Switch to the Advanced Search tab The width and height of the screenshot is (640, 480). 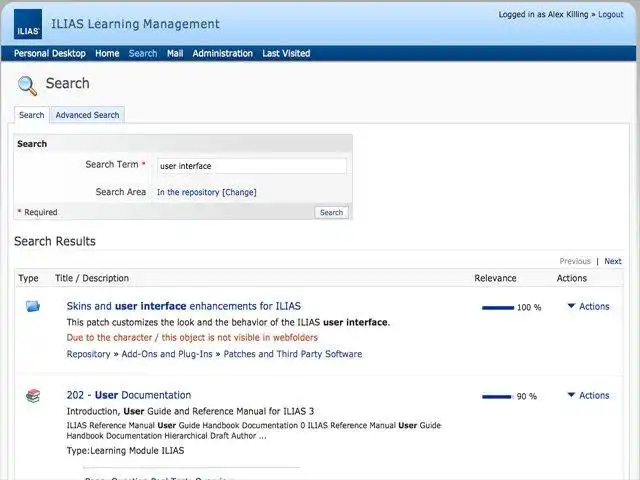87,115
